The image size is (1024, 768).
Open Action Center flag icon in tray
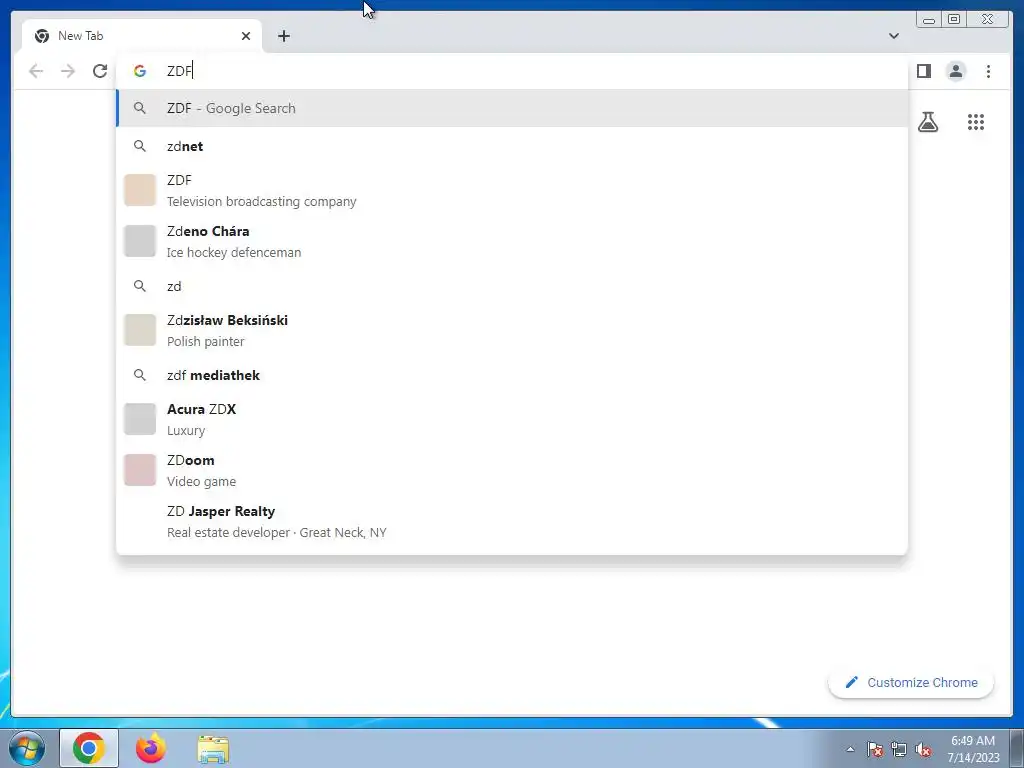[875, 749]
